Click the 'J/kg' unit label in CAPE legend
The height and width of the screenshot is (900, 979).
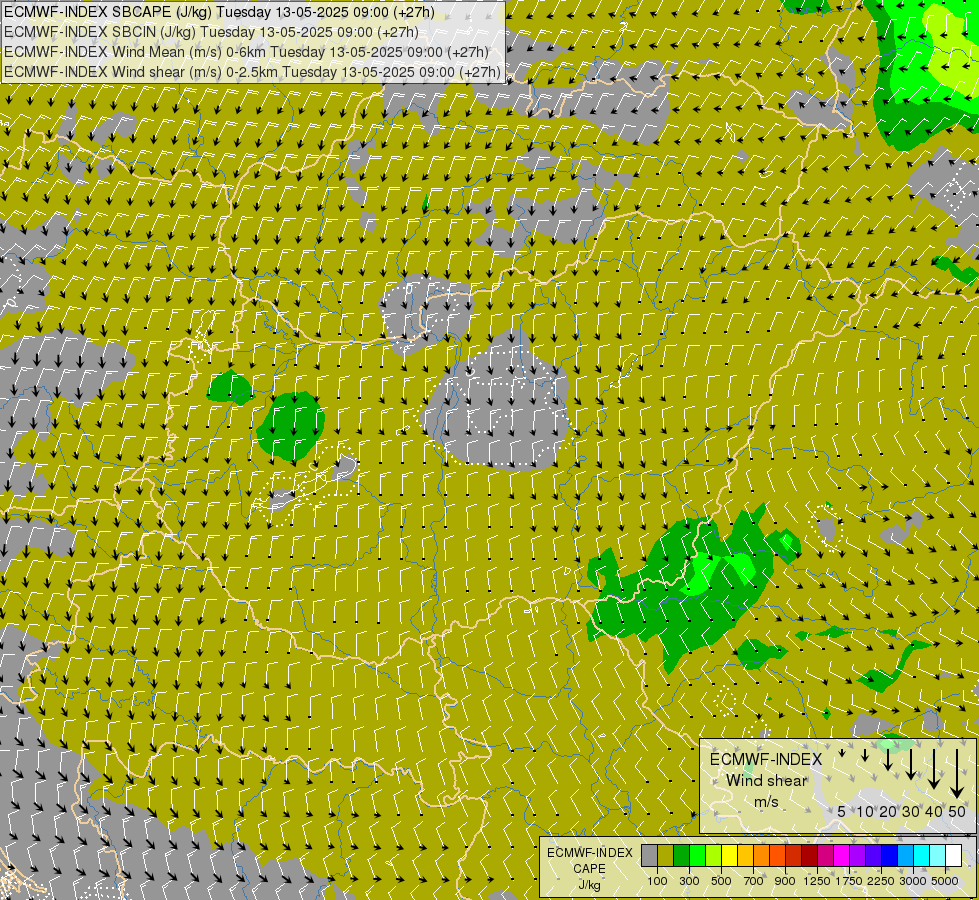click(x=589, y=885)
